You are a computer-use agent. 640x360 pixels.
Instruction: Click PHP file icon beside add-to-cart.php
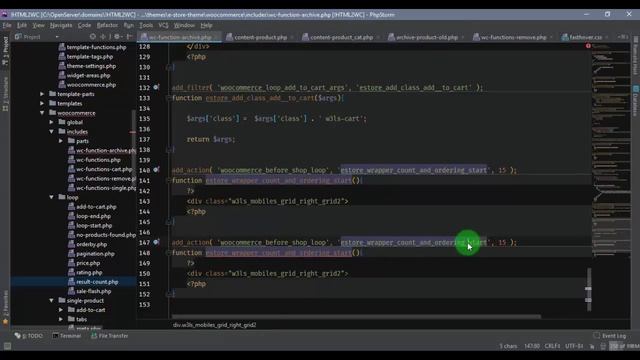click(71, 207)
